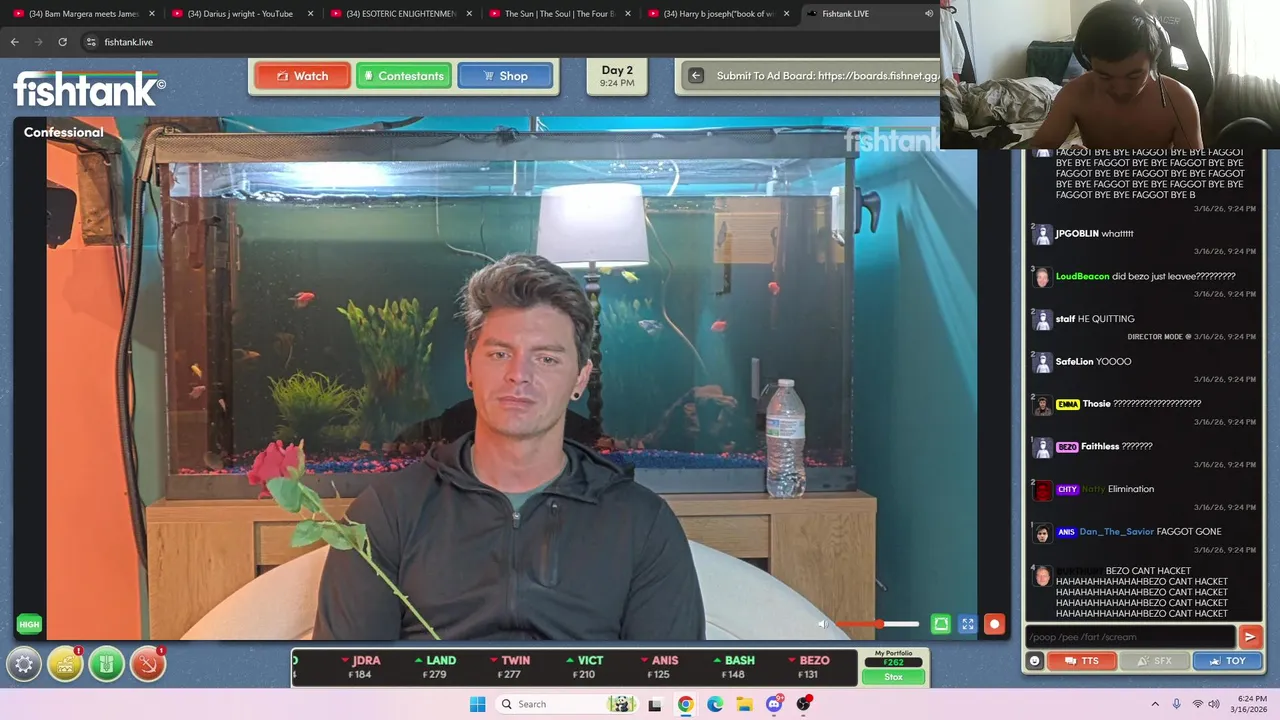Open the Shop tab
The image size is (1280, 720).
pyautogui.click(x=505, y=76)
